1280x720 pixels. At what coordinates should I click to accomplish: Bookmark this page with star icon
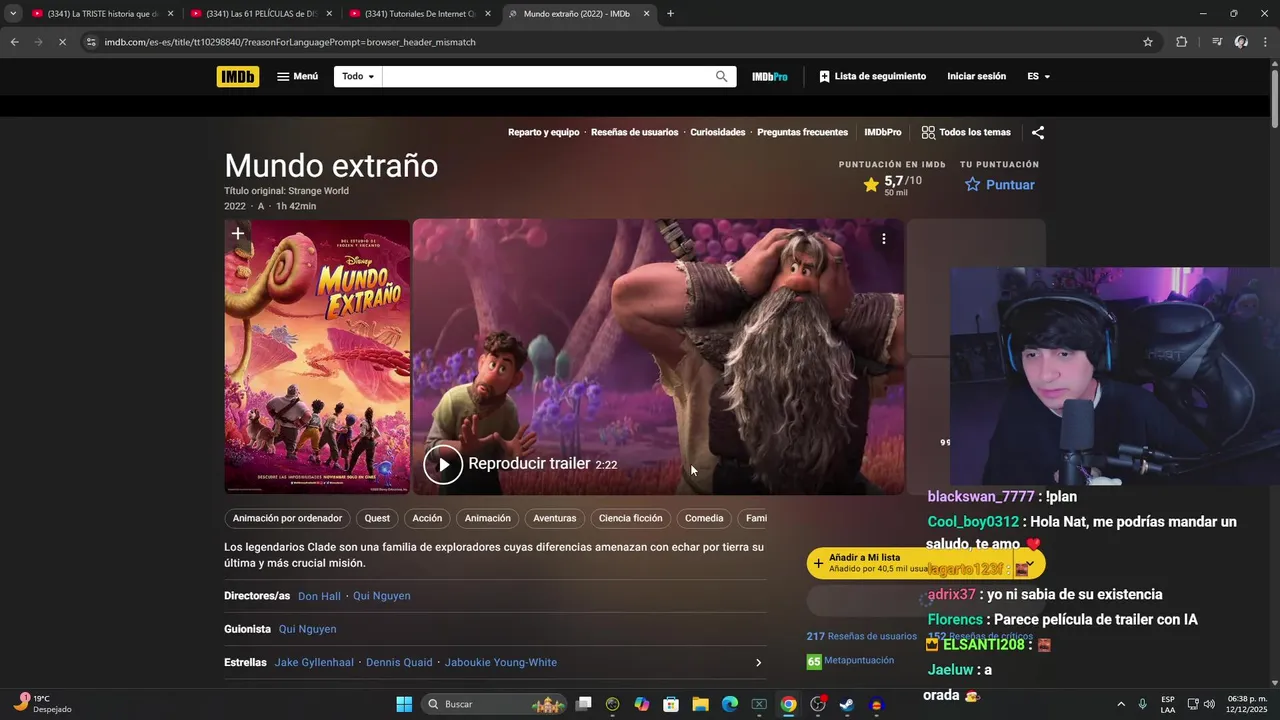(1148, 42)
